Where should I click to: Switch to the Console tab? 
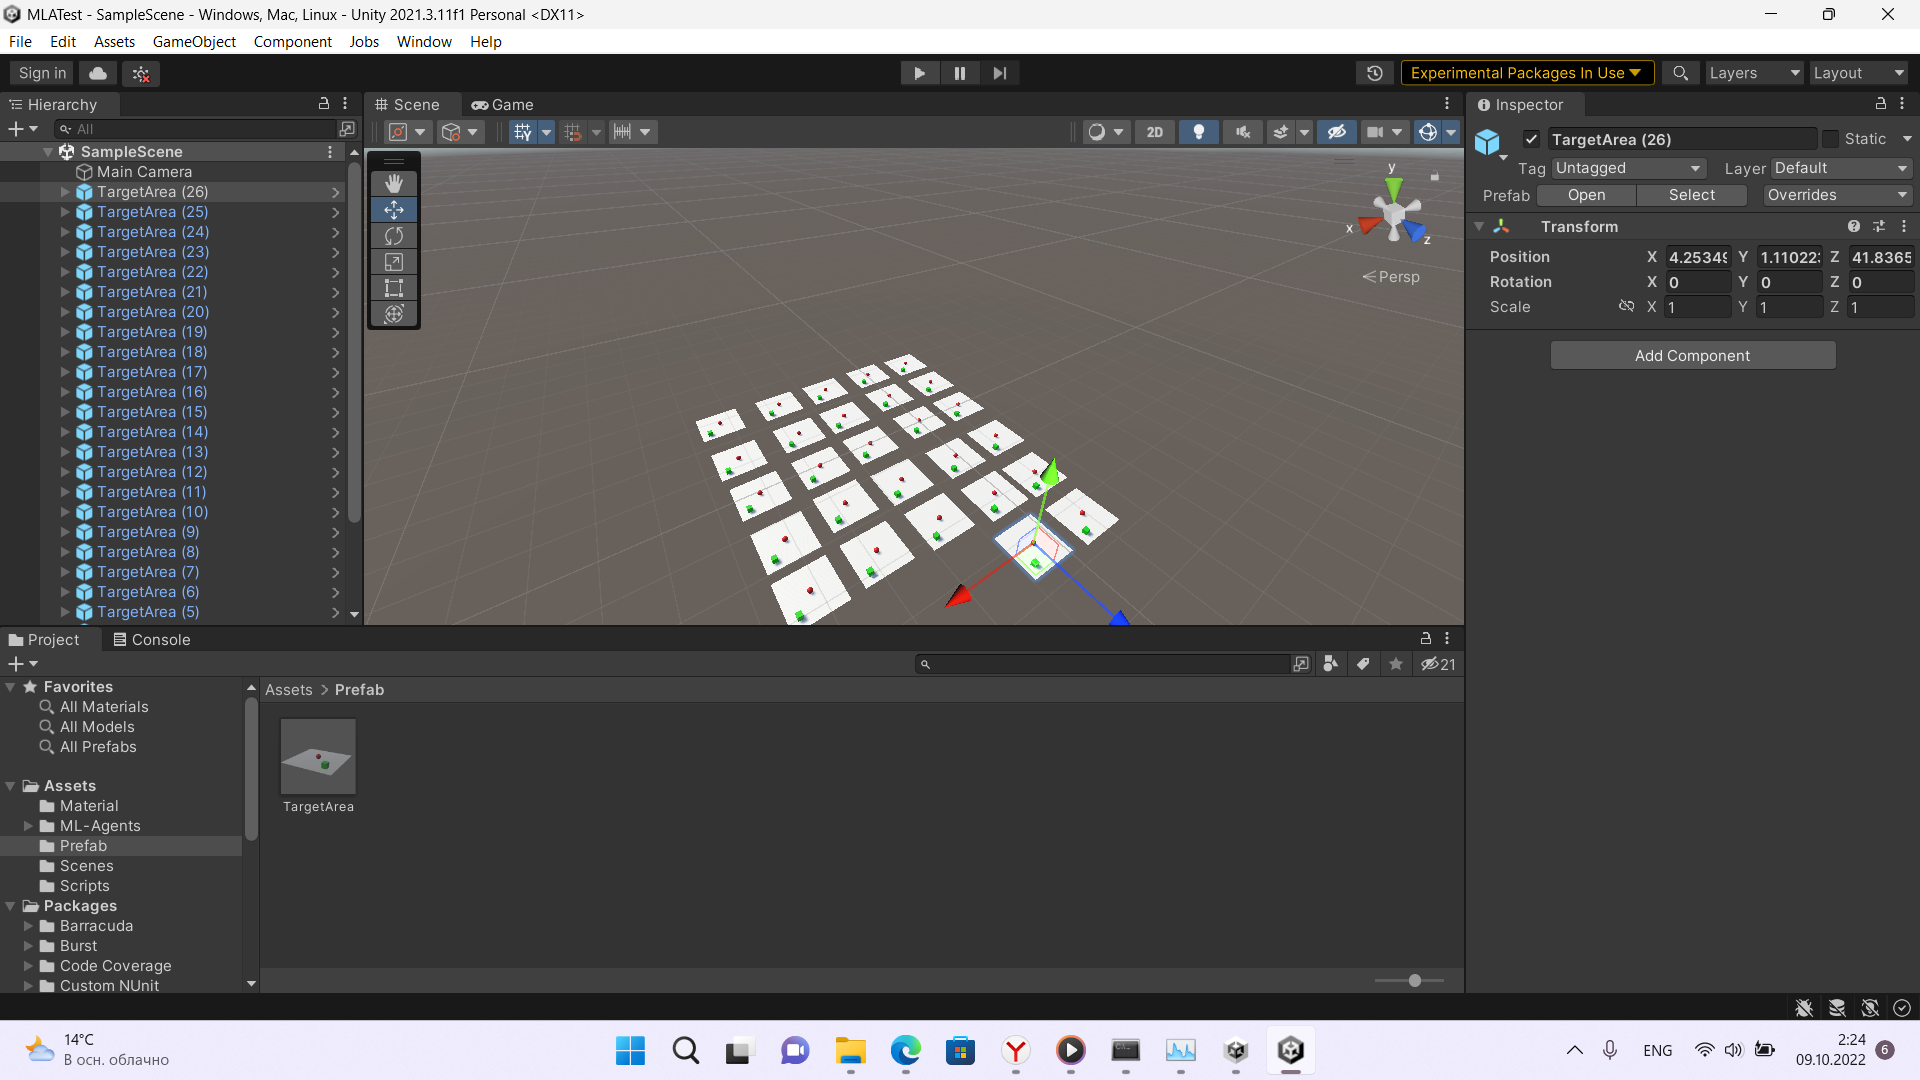[x=151, y=640]
